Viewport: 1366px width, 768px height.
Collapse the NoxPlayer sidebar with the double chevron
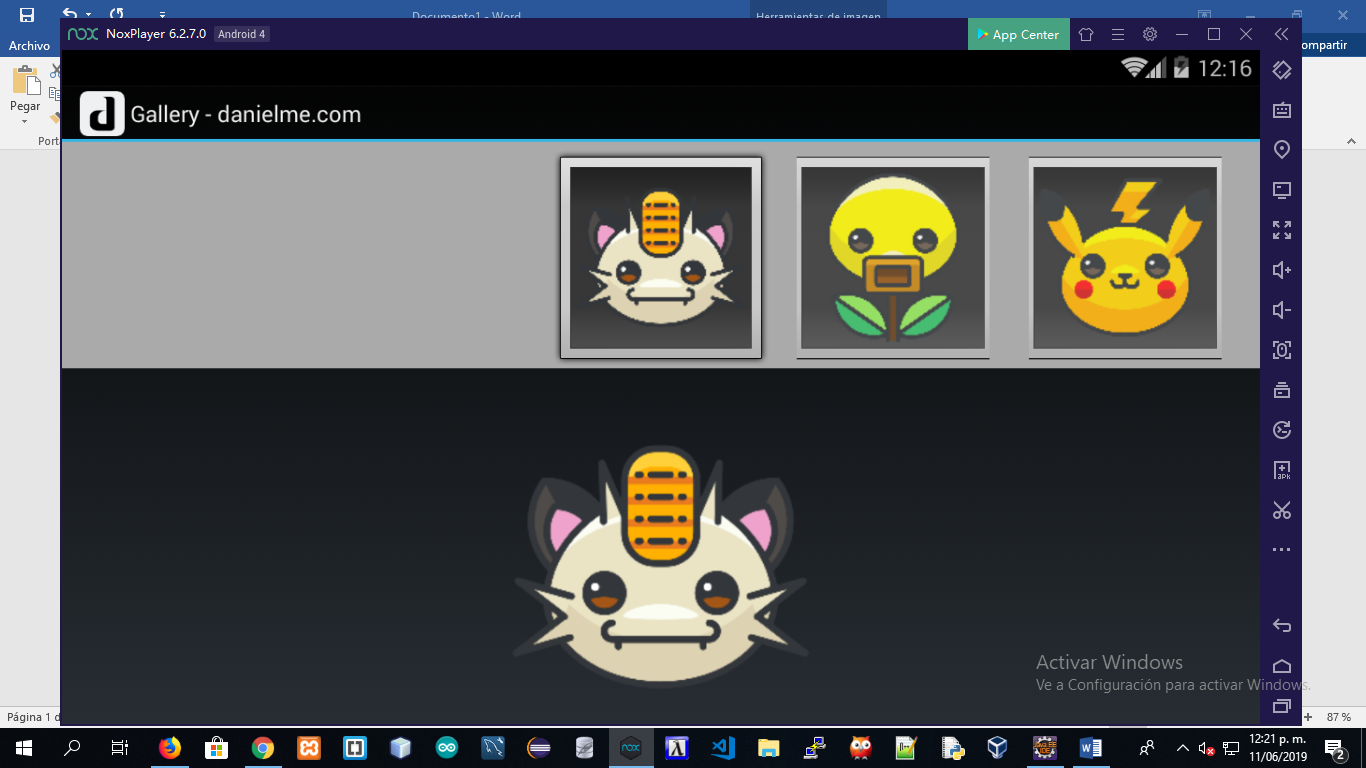1281,34
